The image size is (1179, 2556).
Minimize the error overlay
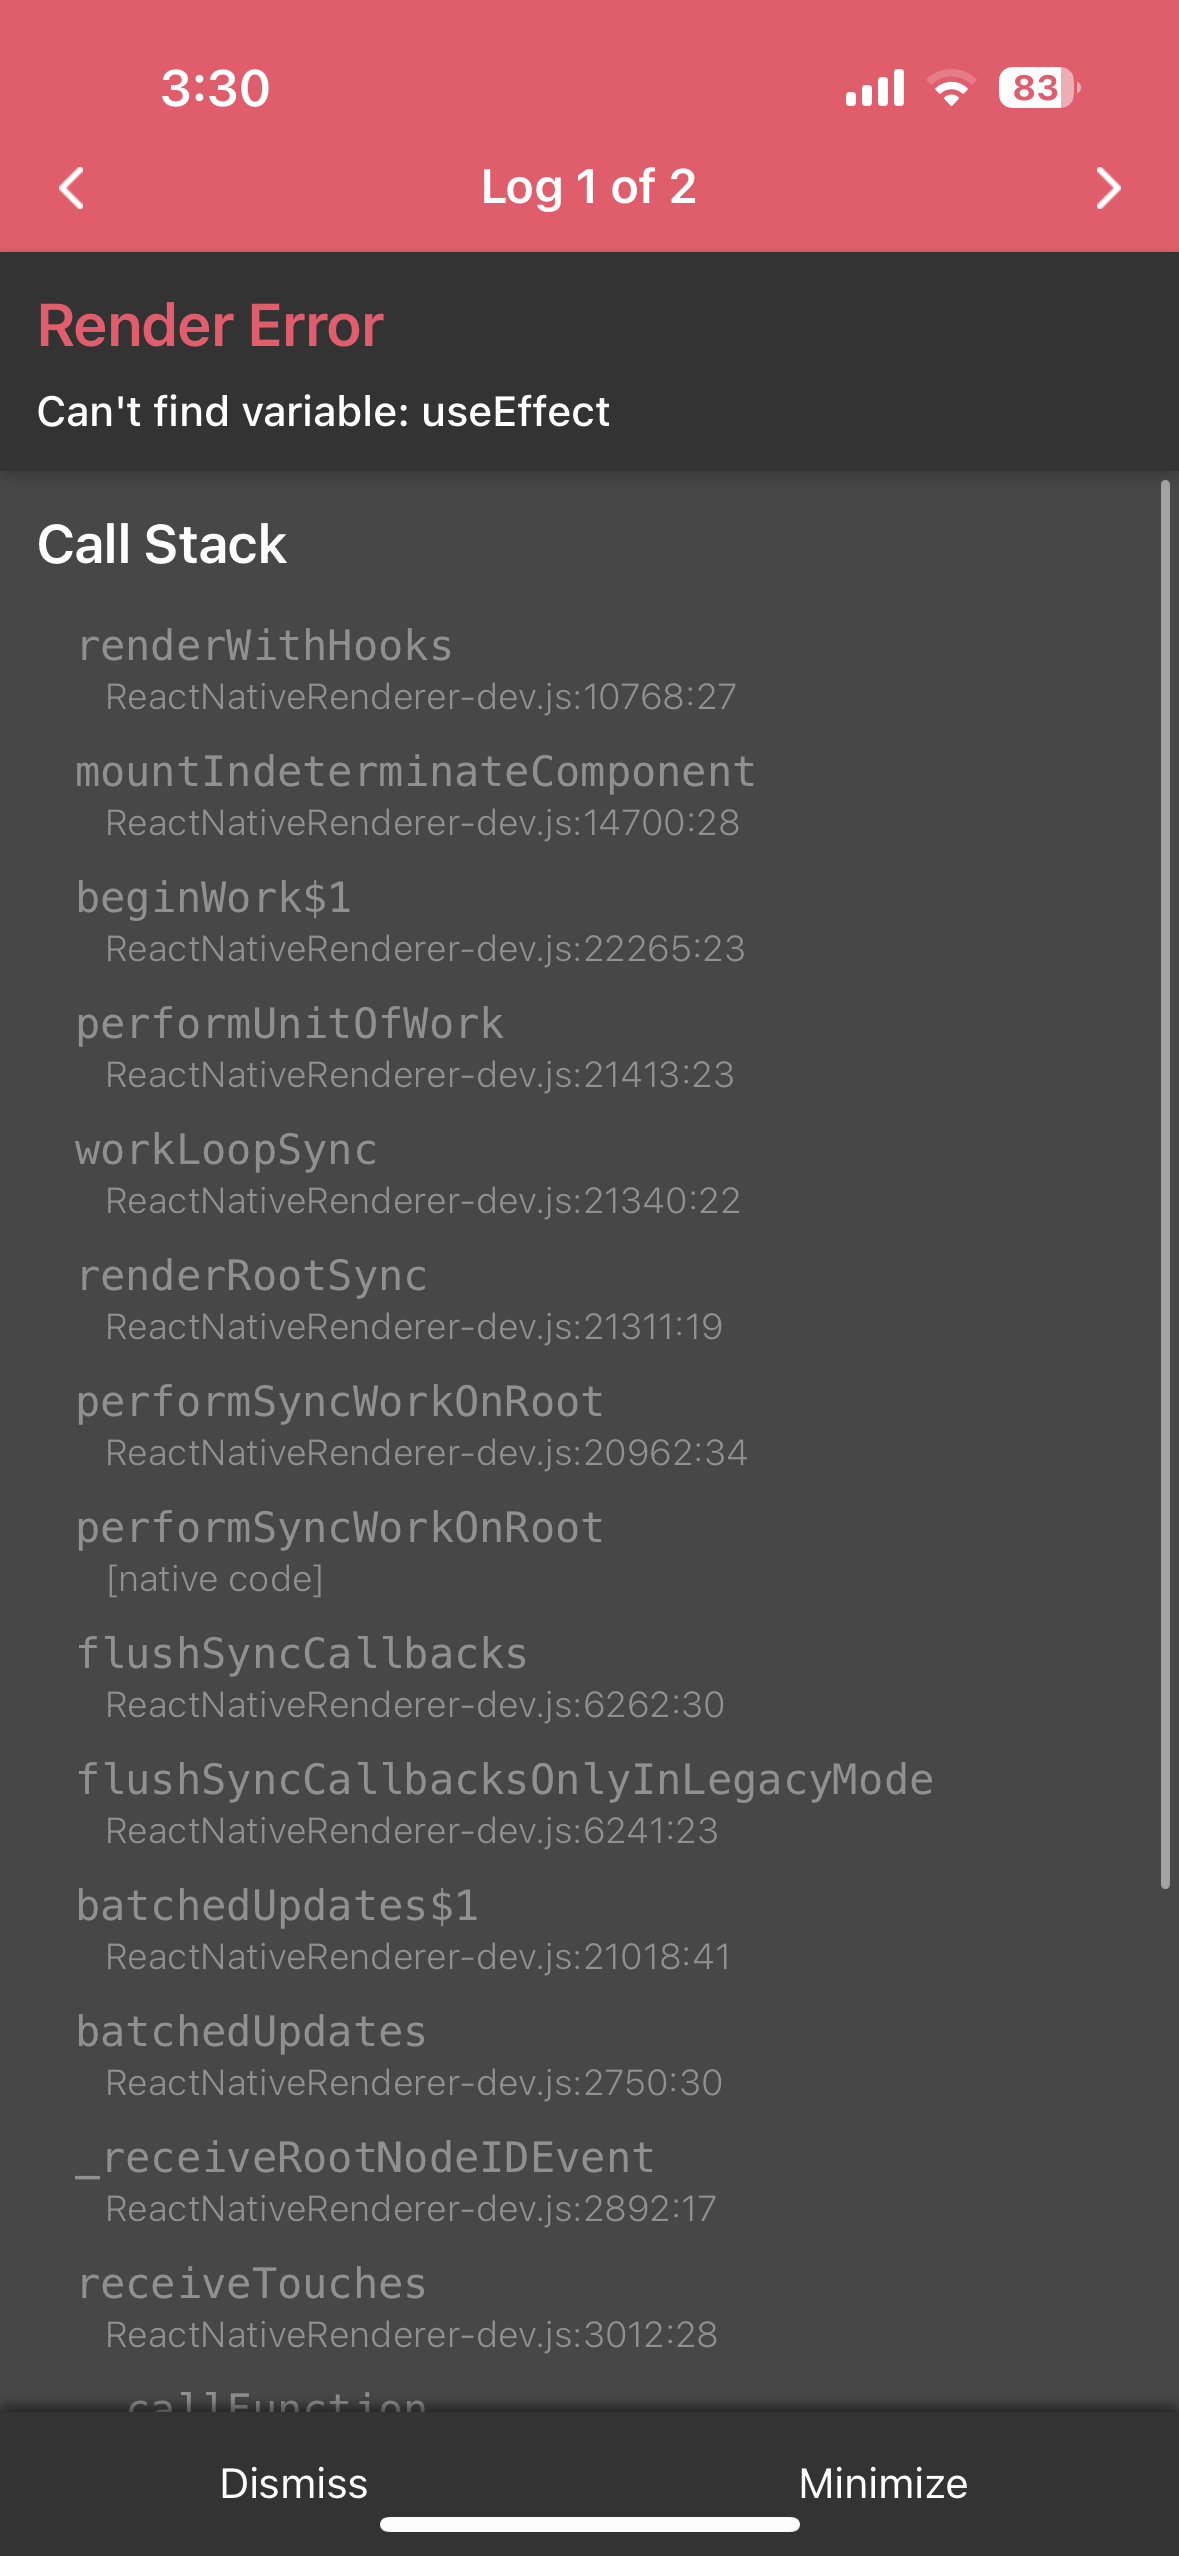(883, 2483)
